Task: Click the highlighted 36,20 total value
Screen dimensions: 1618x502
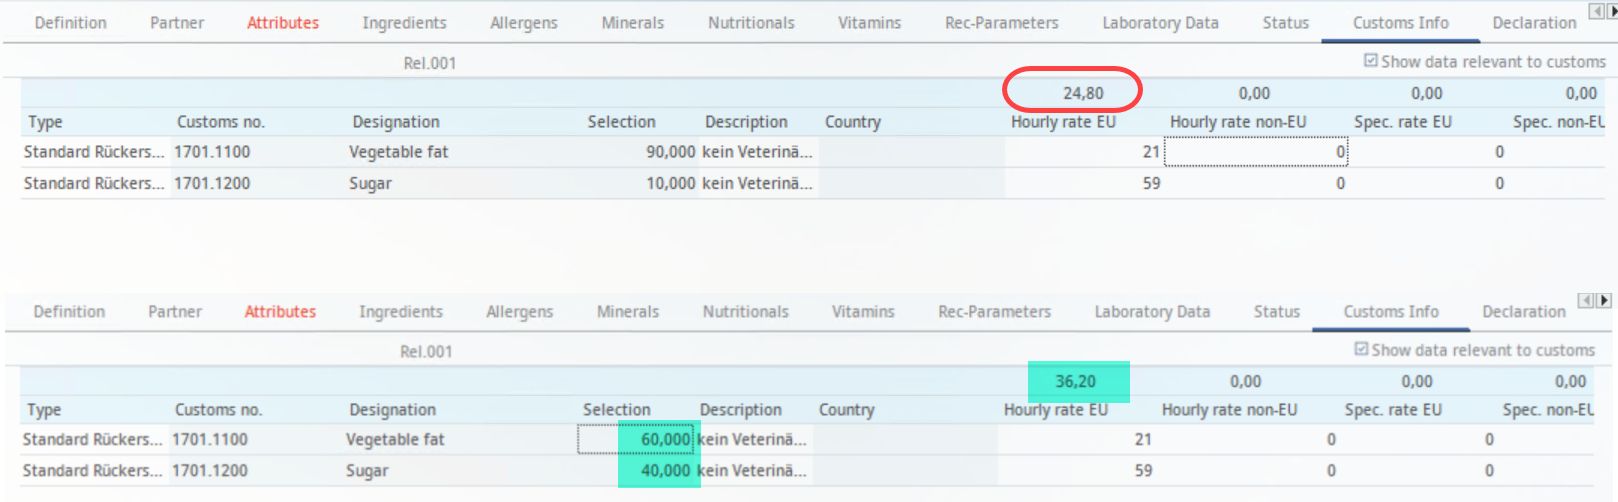Action: tap(1075, 381)
